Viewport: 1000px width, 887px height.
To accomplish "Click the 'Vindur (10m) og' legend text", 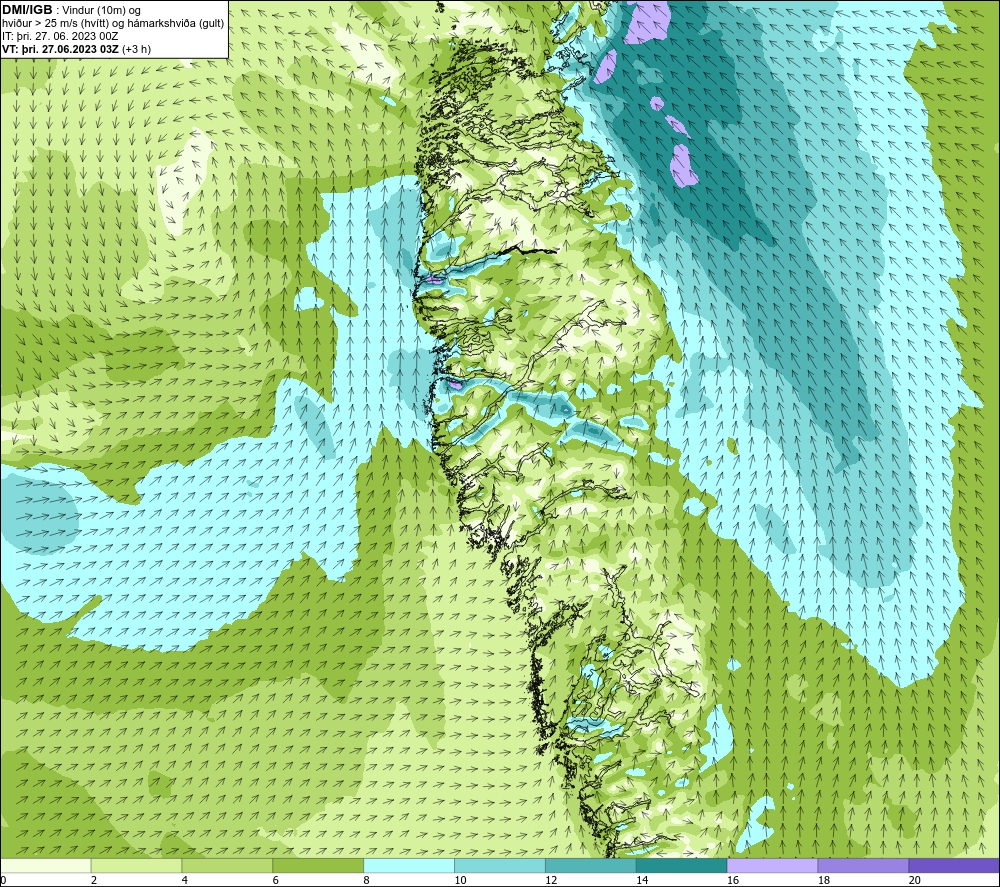I will 103,11.
